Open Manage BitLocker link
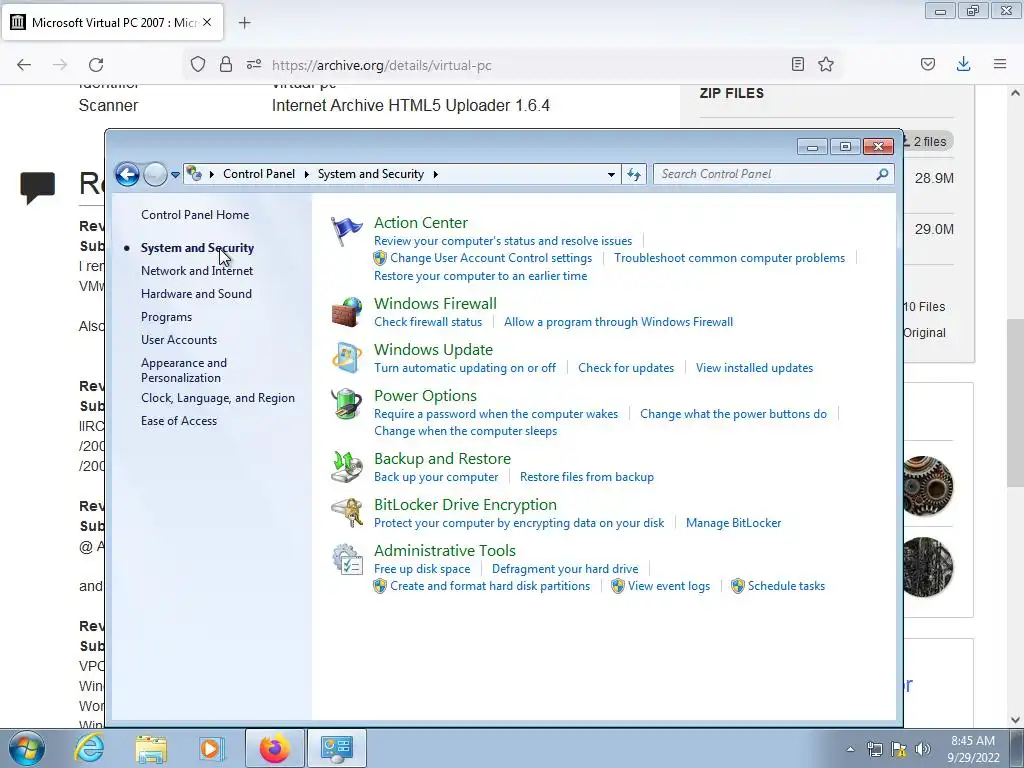1024x768 pixels. (x=733, y=523)
